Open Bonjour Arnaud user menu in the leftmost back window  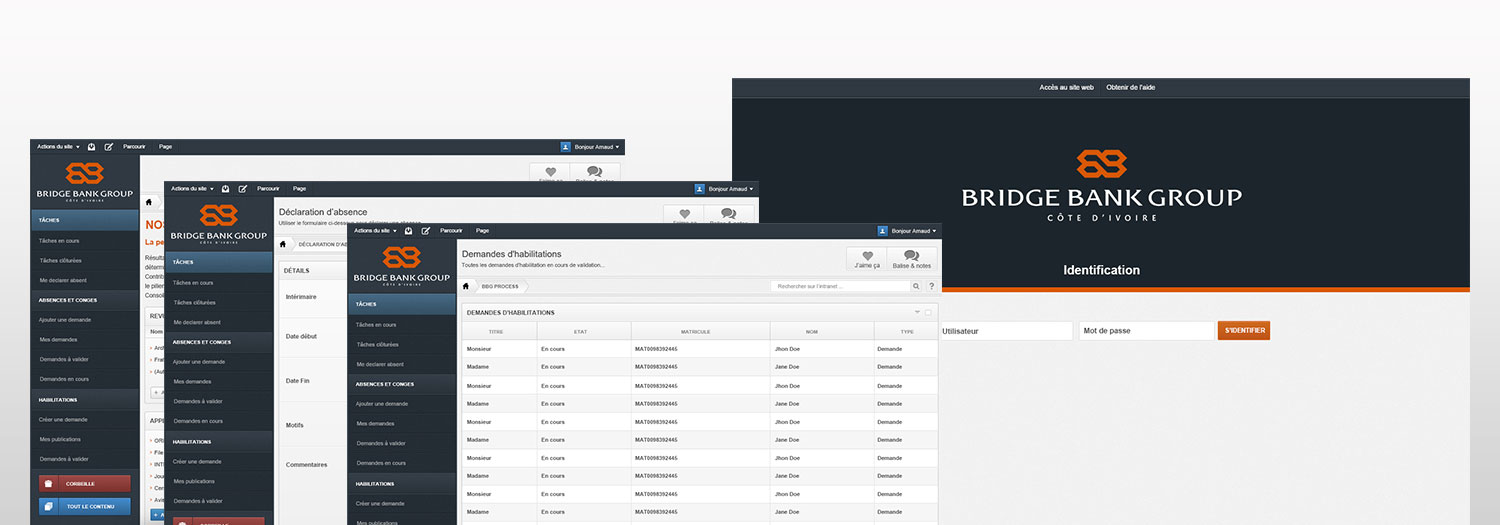pyautogui.click(x=597, y=146)
